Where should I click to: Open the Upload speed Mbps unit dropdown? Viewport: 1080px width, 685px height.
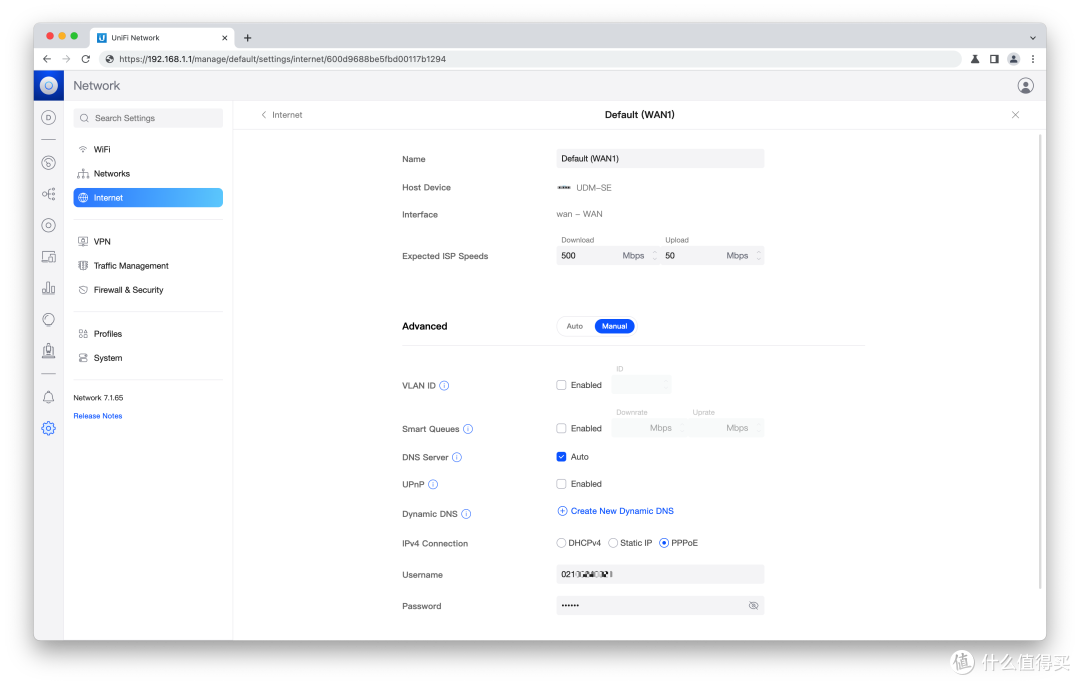[x=743, y=256]
